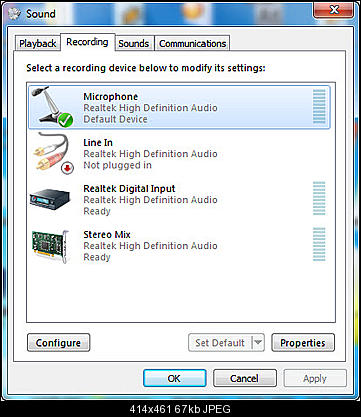Select the Realtek Digital Input receiver icon

coord(50,199)
